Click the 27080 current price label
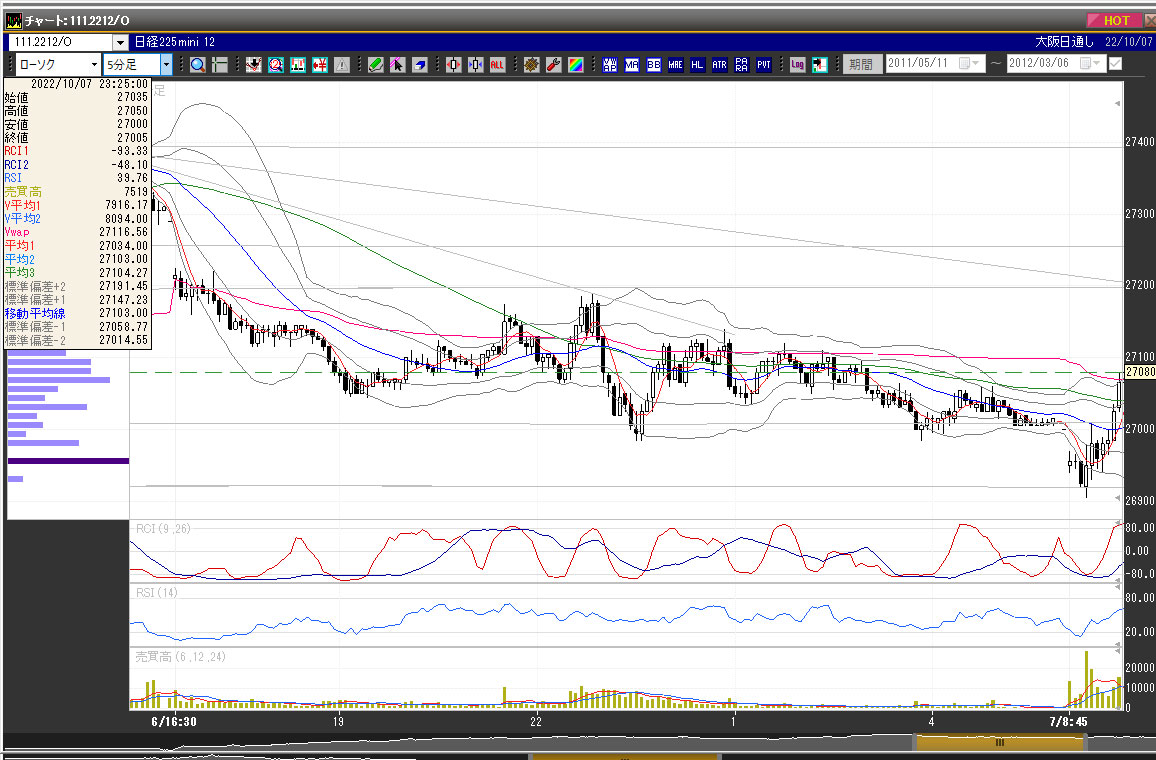This screenshot has width=1156, height=760. point(1140,372)
